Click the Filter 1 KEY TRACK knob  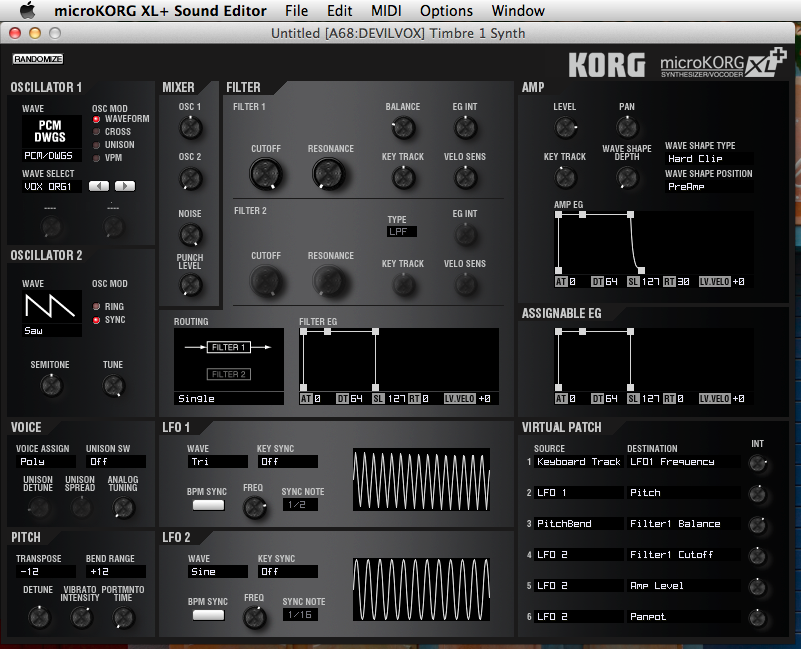pos(403,178)
